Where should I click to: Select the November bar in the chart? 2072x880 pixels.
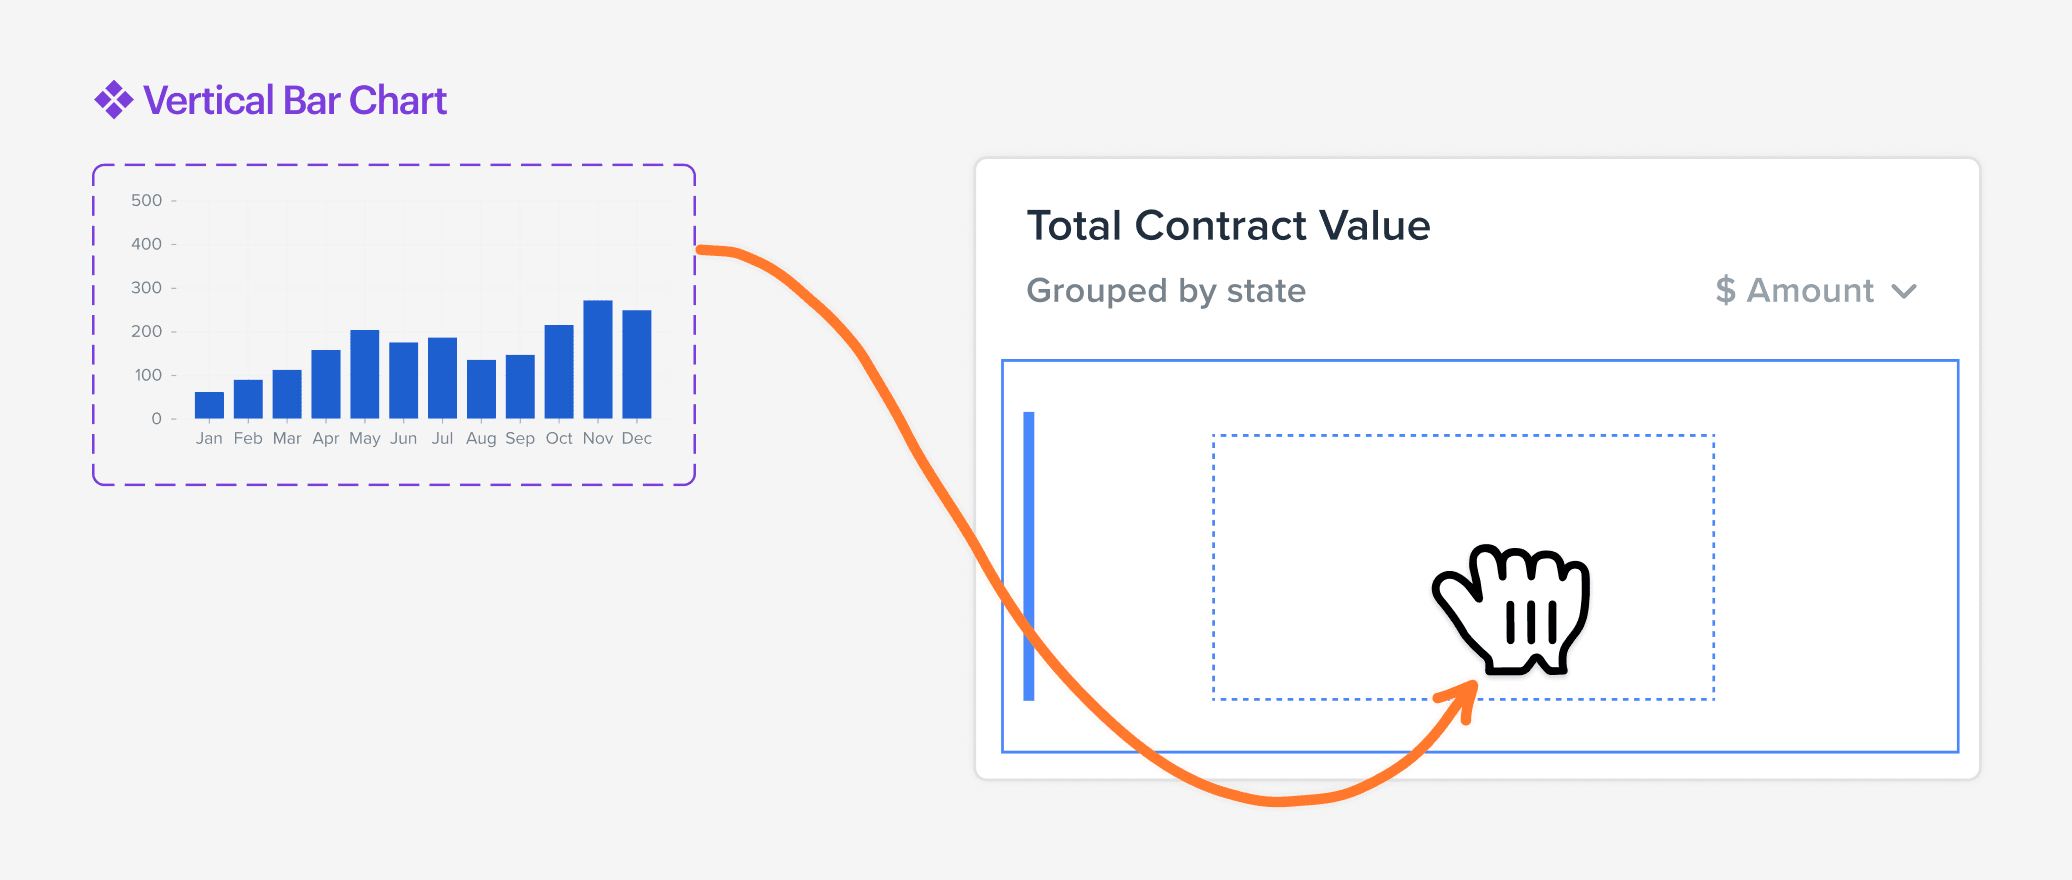click(598, 359)
